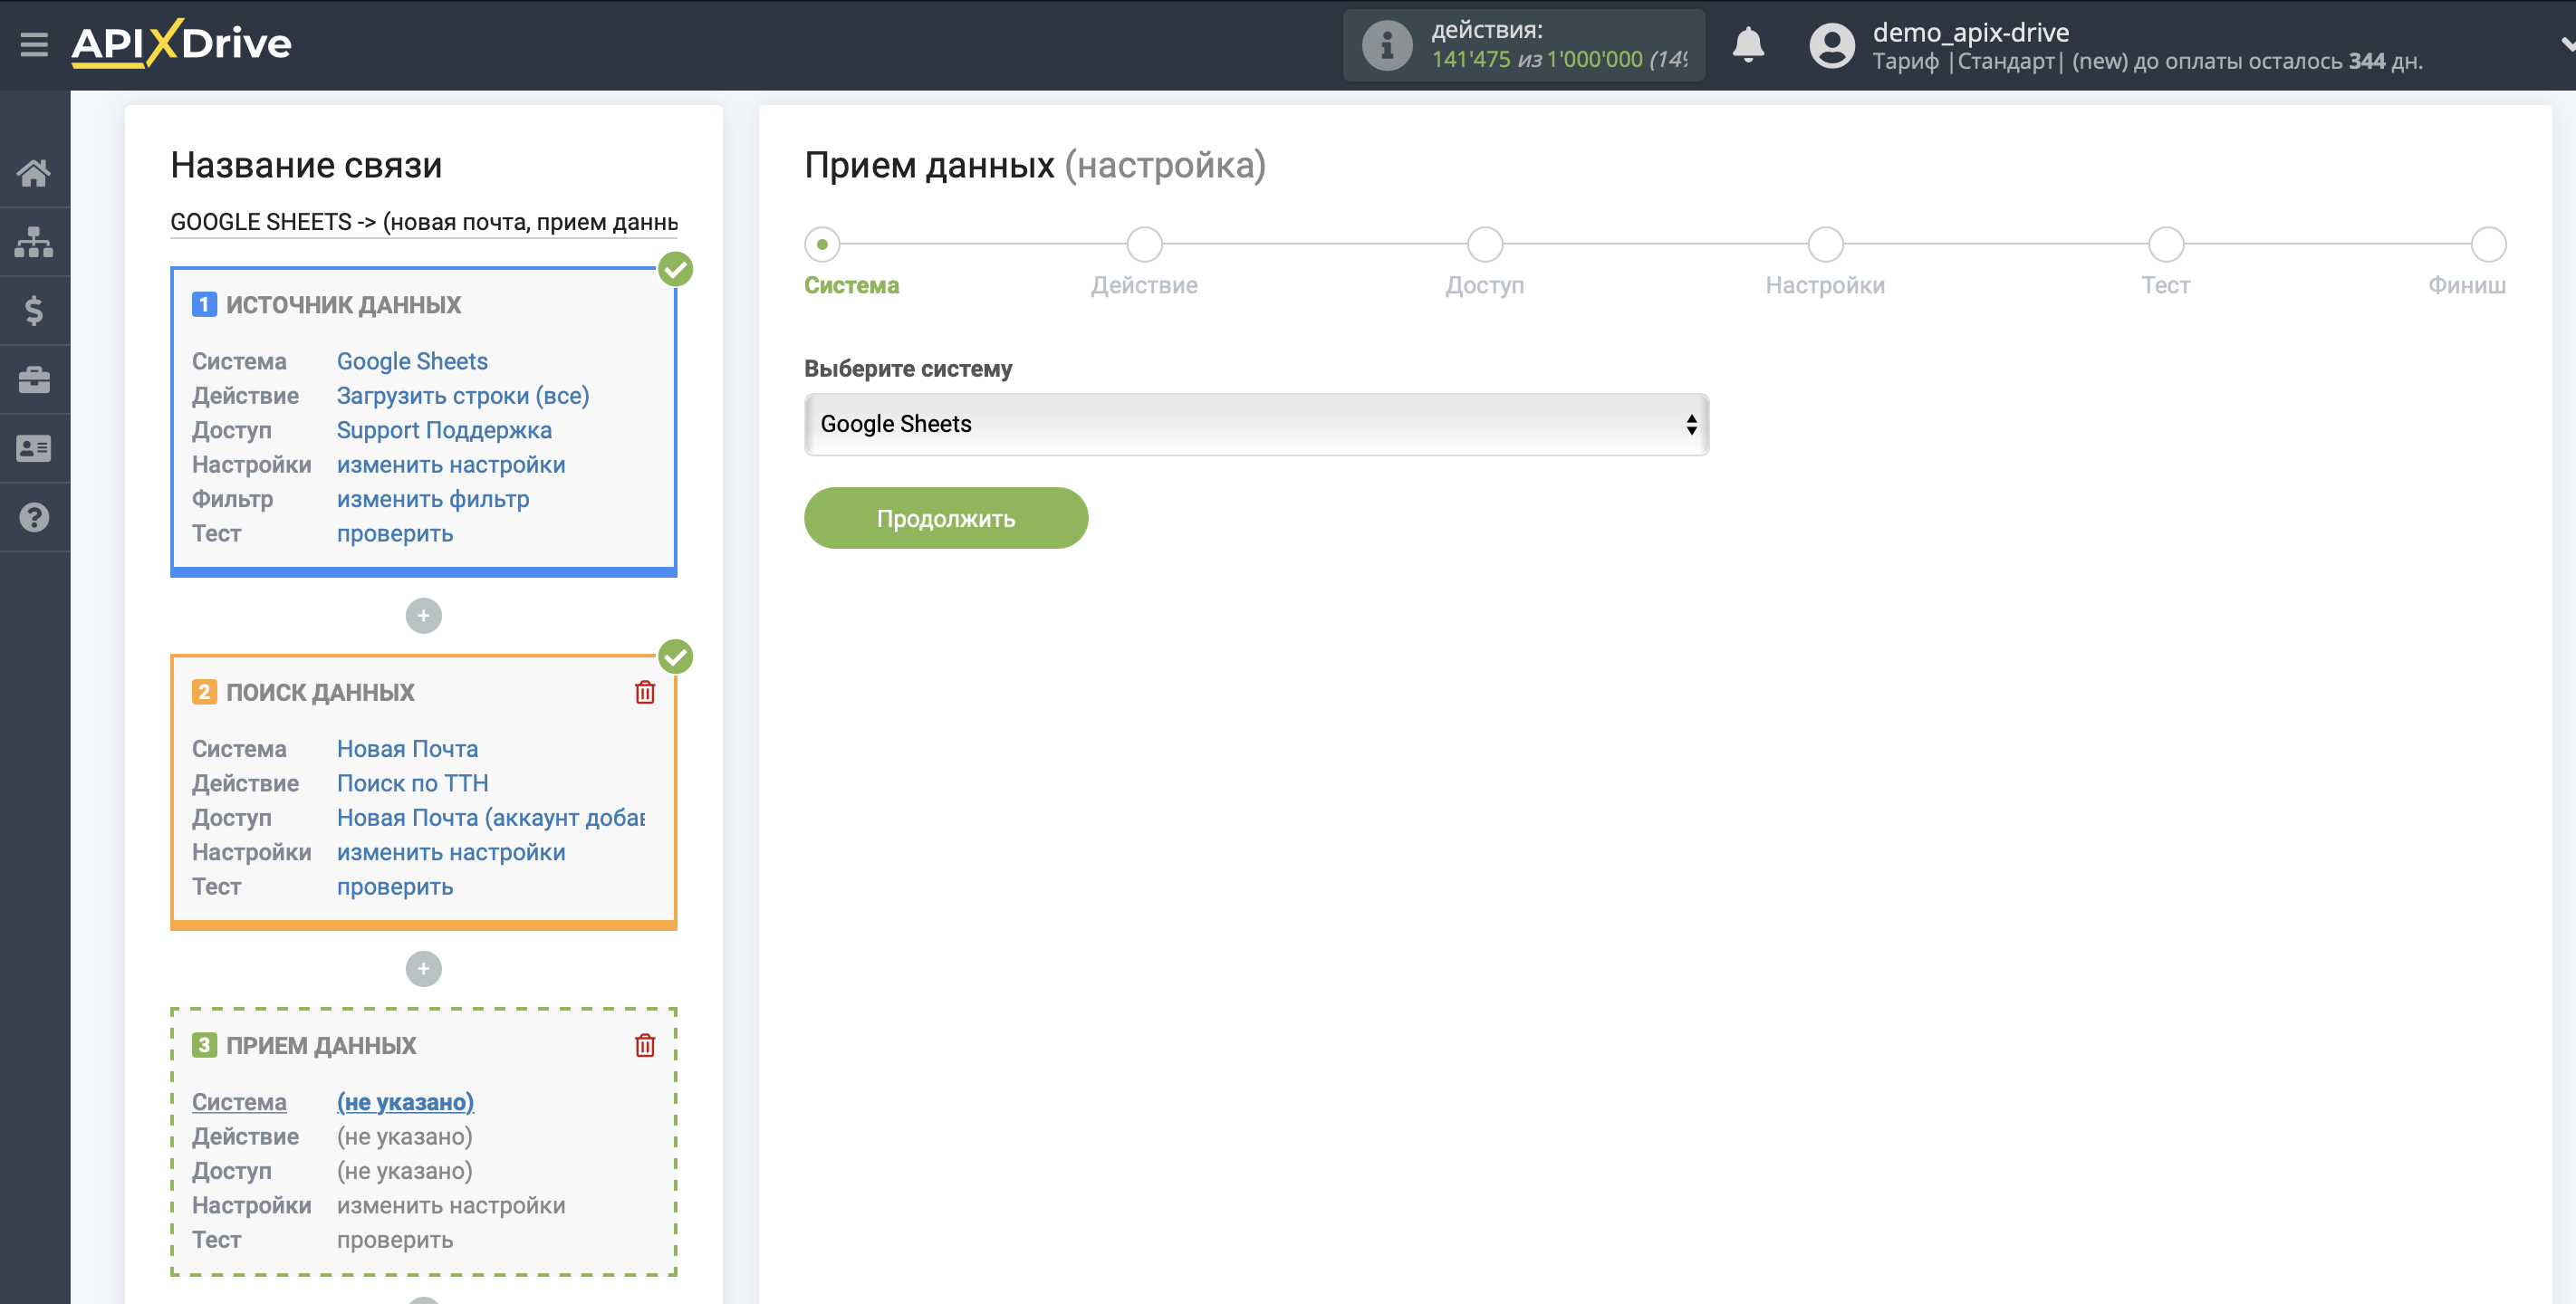Delete the Поиск данных block with trash icon

(x=645, y=692)
